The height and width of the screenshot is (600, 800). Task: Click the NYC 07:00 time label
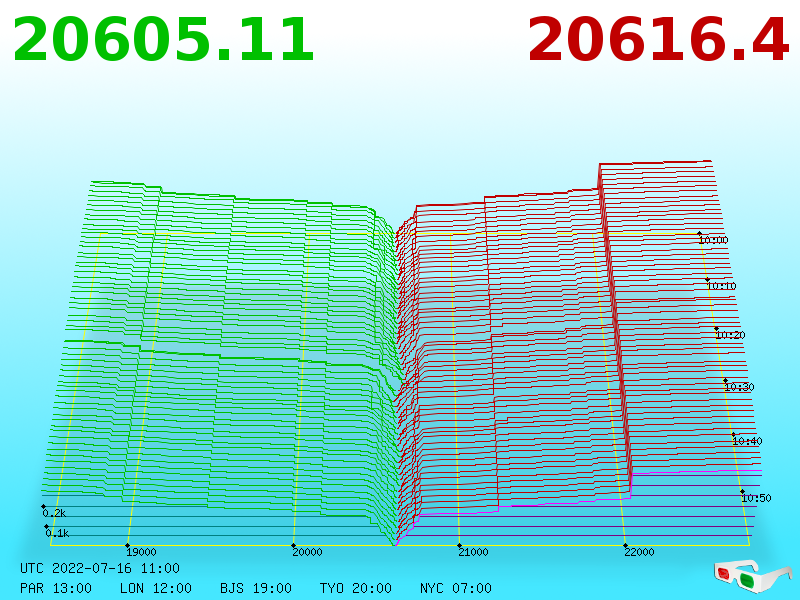(456, 588)
